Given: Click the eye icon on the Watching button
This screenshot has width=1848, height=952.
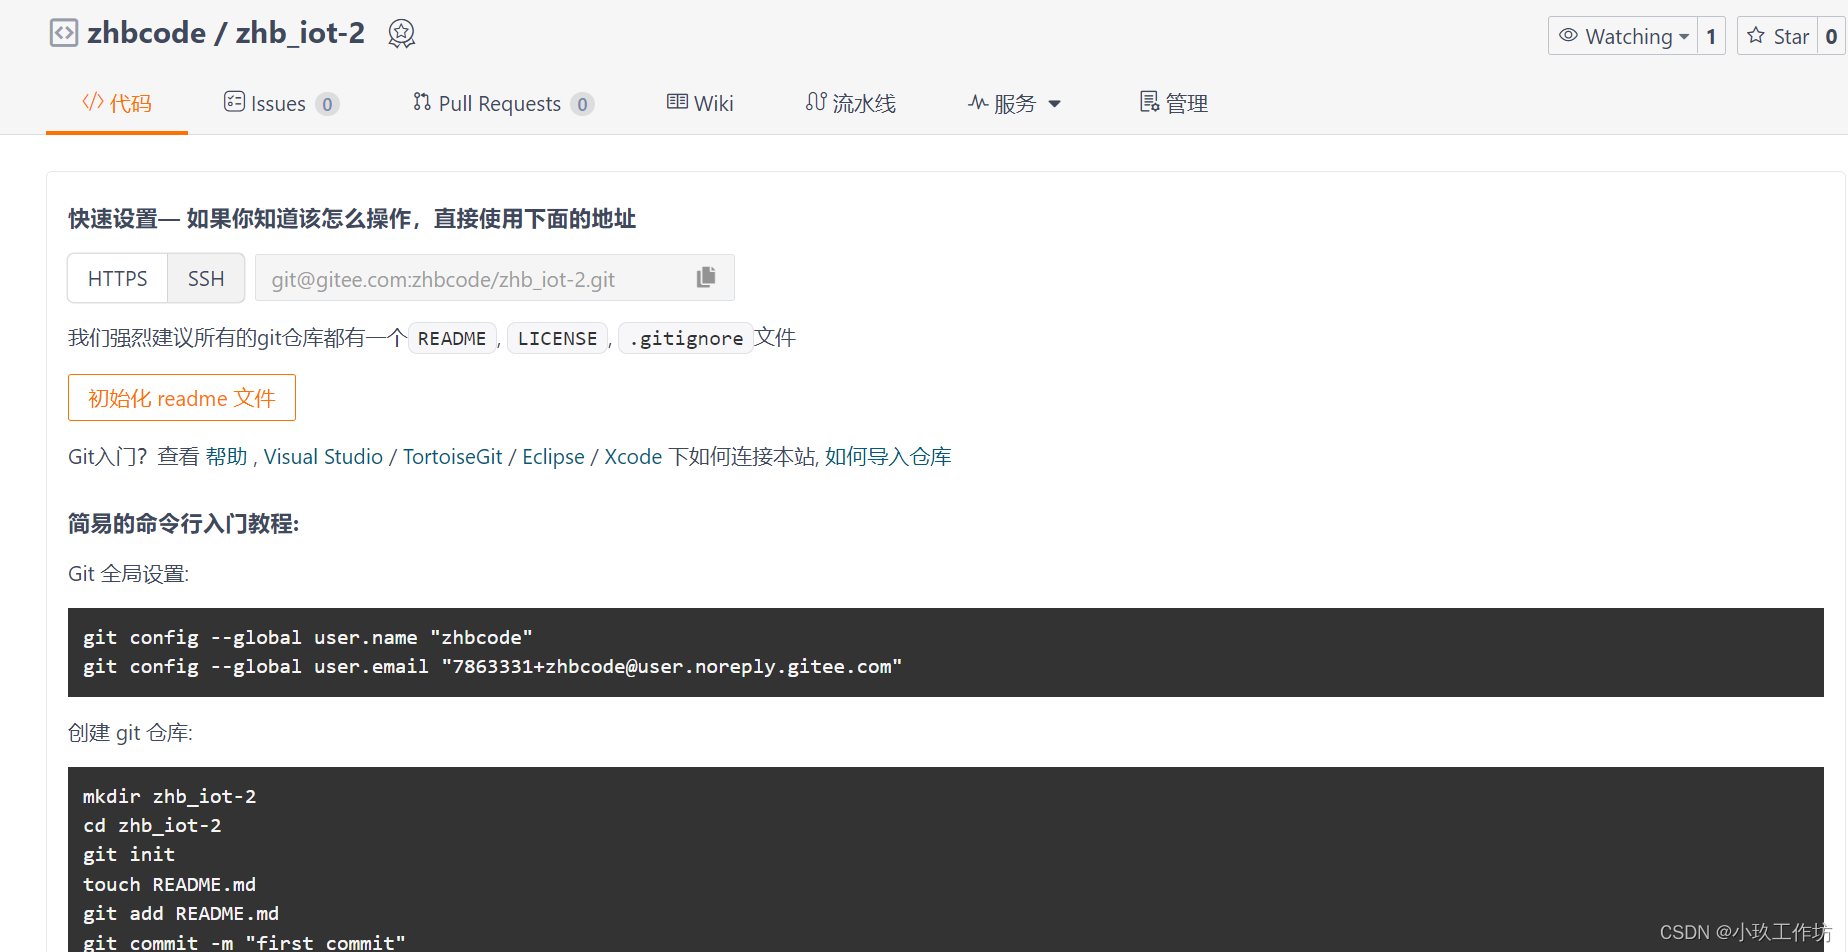Looking at the screenshot, I should 1569,36.
